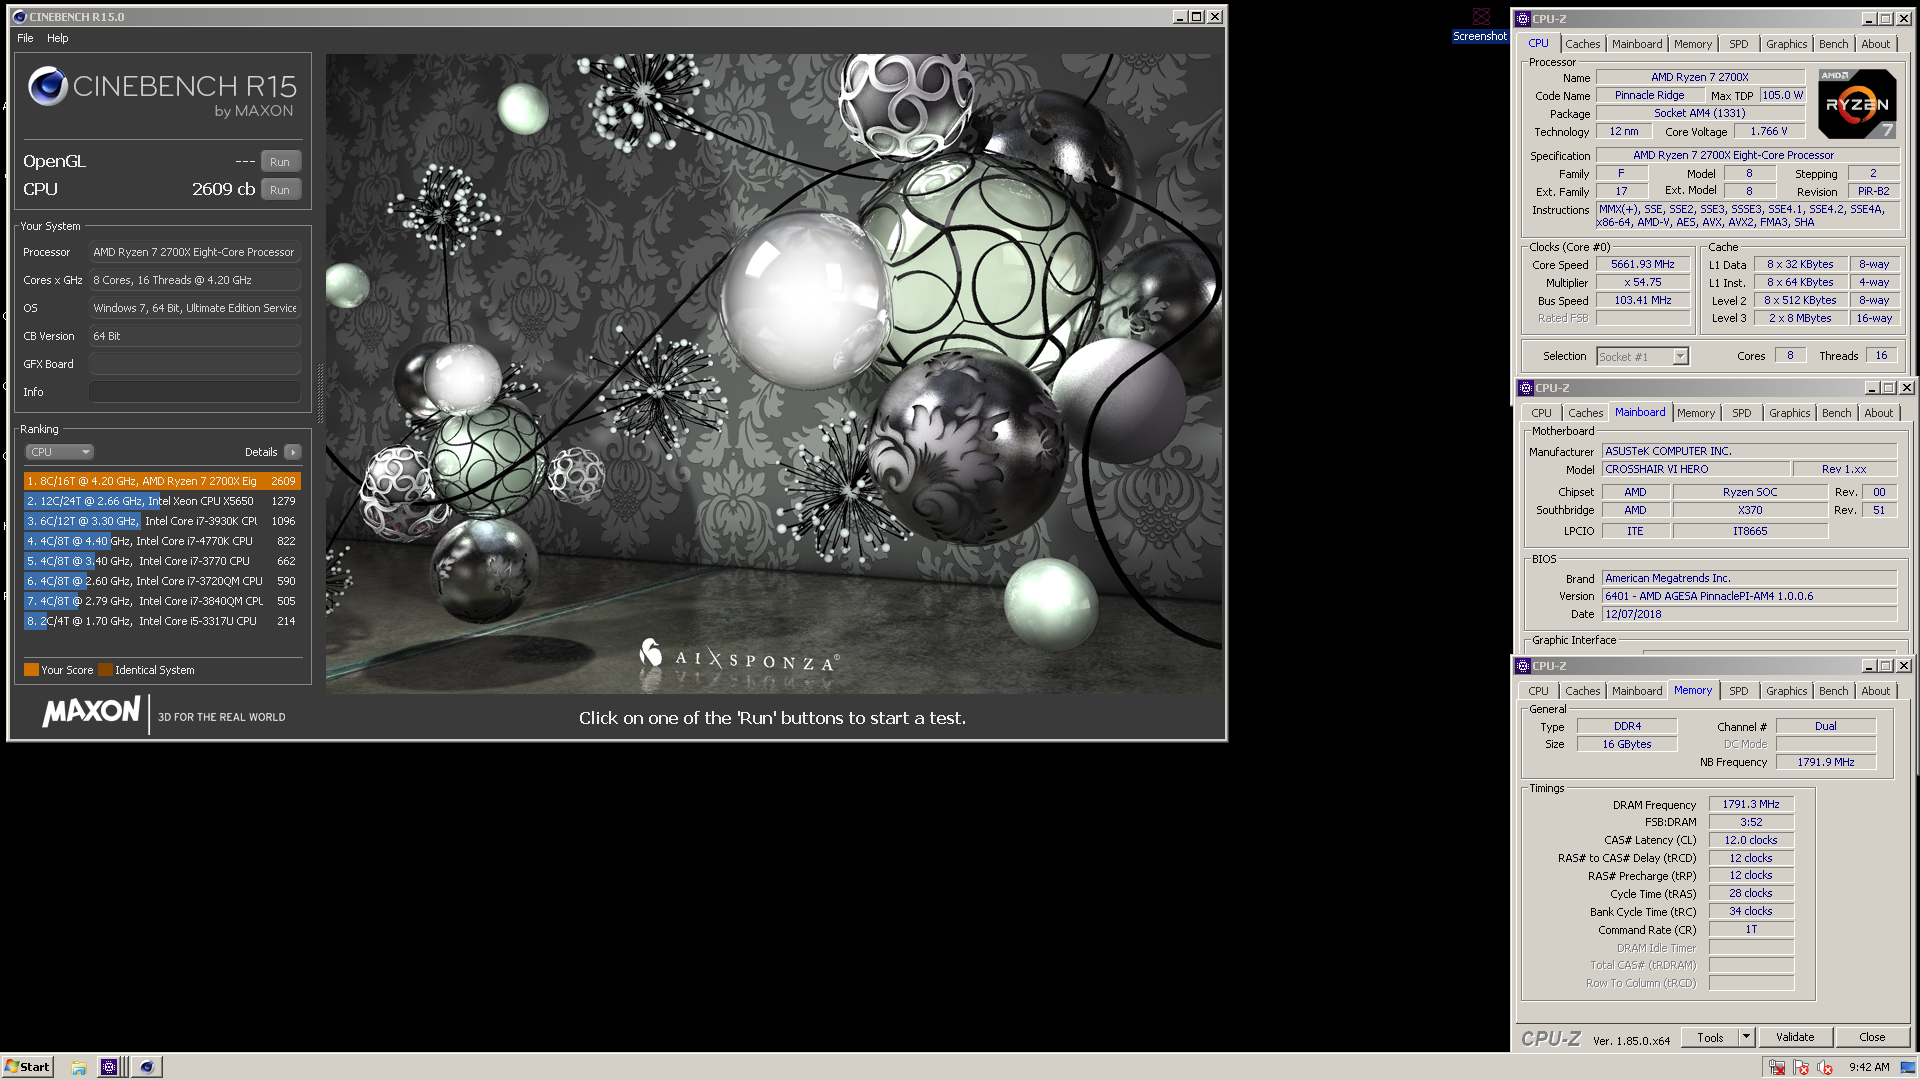Click the Windows Start button

(27, 1067)
